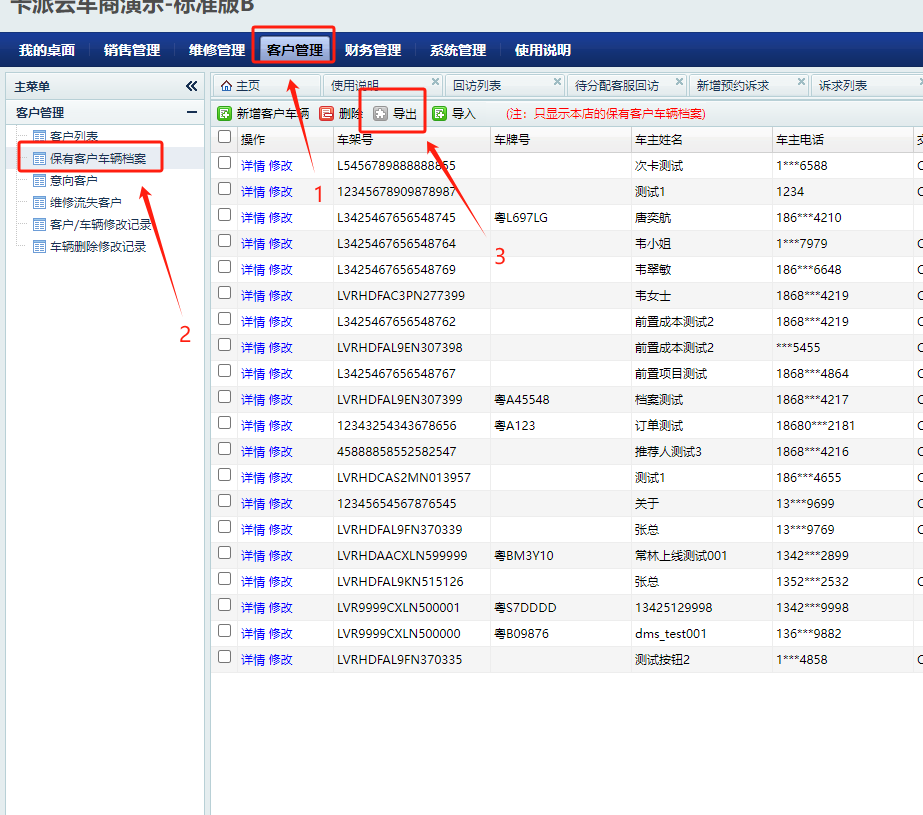Open 意向客户 from the sidebar tree
The height and width of the screenshot is (815, 923).
click(73, 181)
